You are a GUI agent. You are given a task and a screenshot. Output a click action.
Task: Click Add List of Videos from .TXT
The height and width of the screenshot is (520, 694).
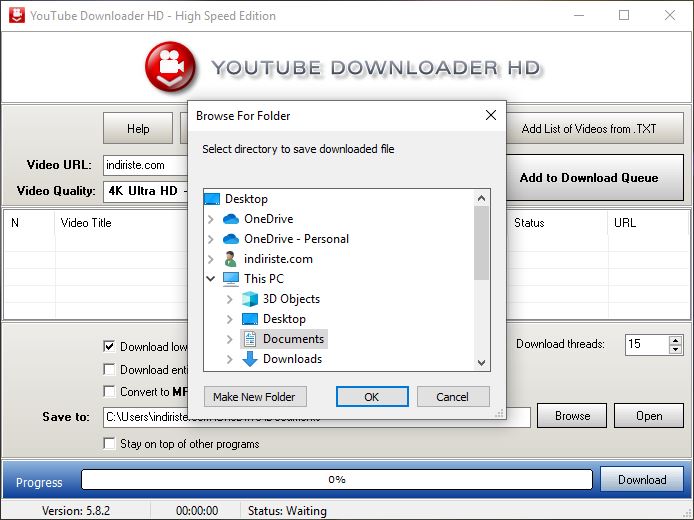595,128
